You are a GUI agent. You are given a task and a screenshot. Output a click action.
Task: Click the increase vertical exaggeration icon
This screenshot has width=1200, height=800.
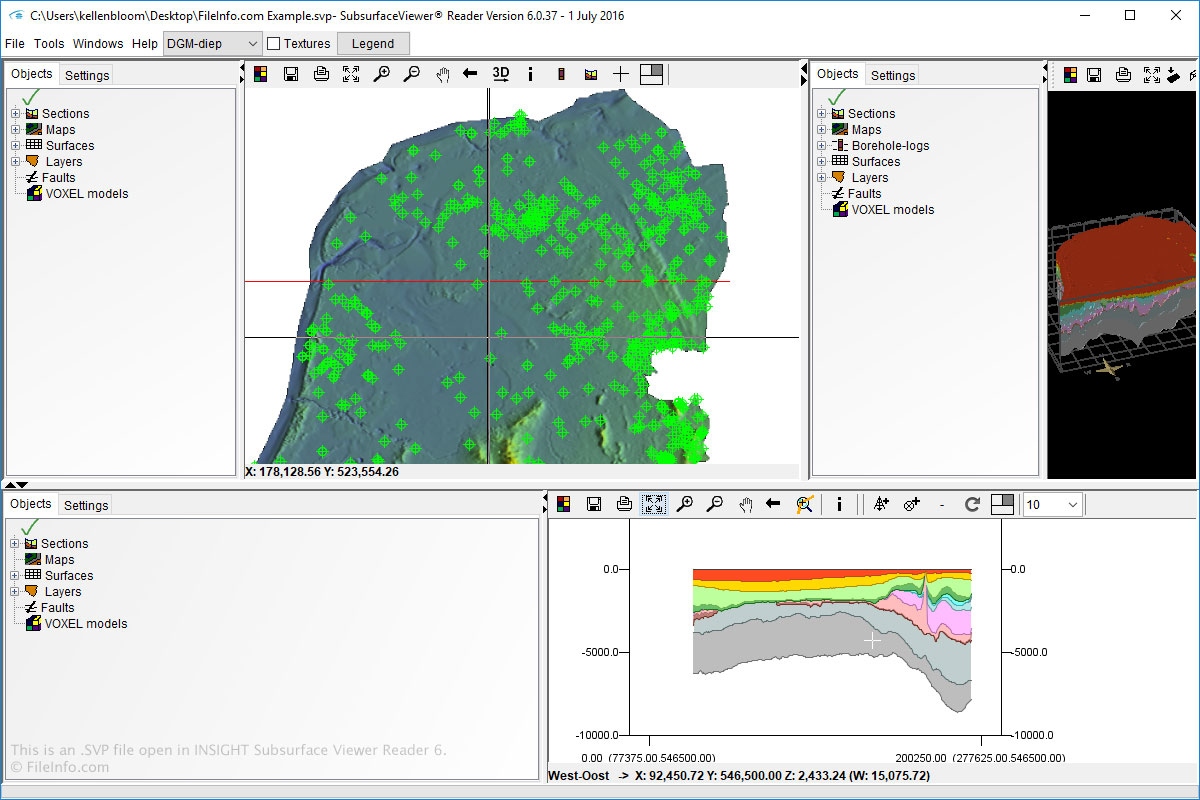point(881,504)
